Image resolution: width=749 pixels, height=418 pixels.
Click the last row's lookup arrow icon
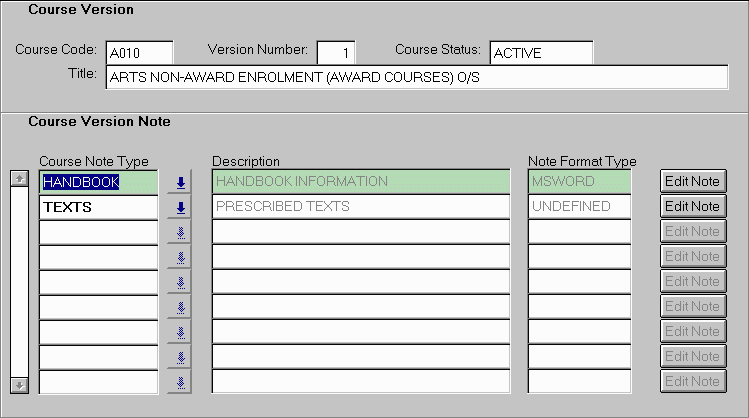coord(180,382)
